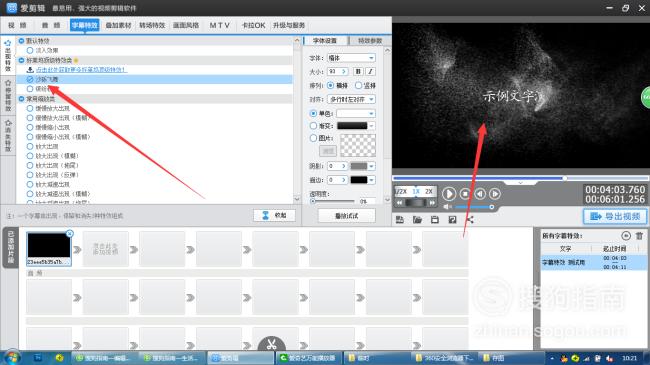Click the hourglass icon button below the effect list
The height and width of the screenshot is (365, 650).
(x=274, y=215)
